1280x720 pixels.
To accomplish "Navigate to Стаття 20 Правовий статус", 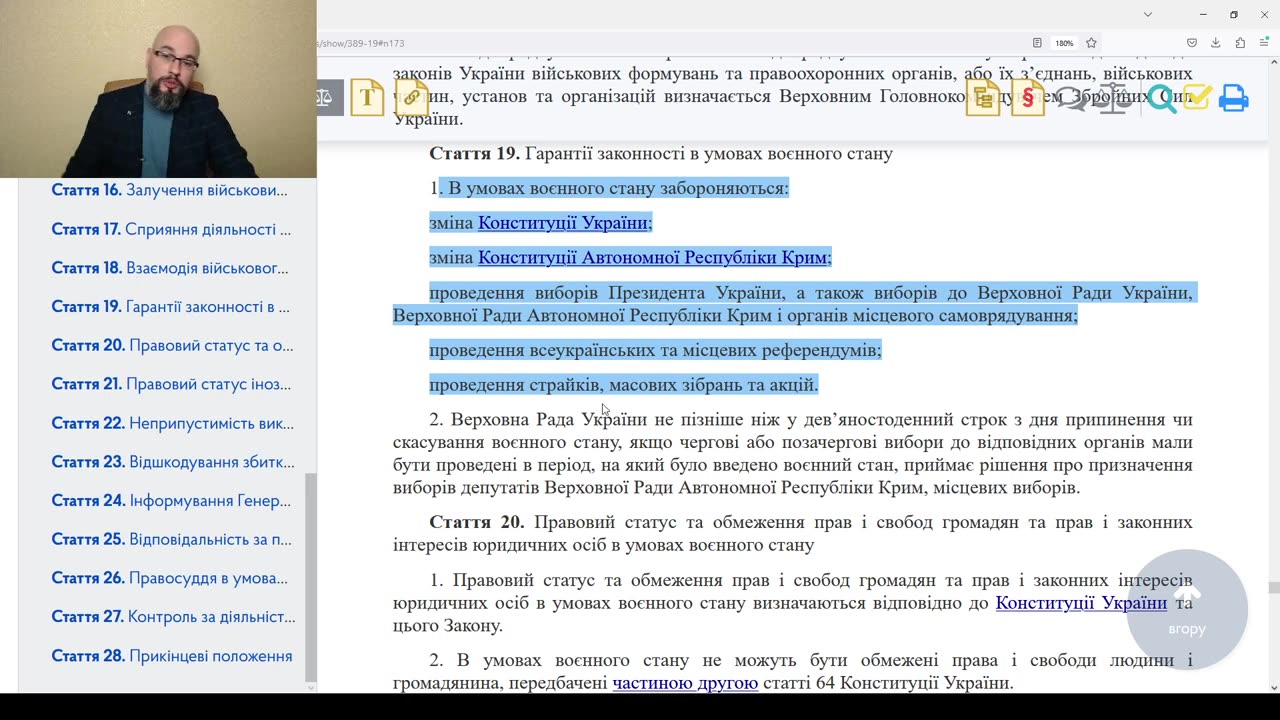I will click(x=172, y=346).
